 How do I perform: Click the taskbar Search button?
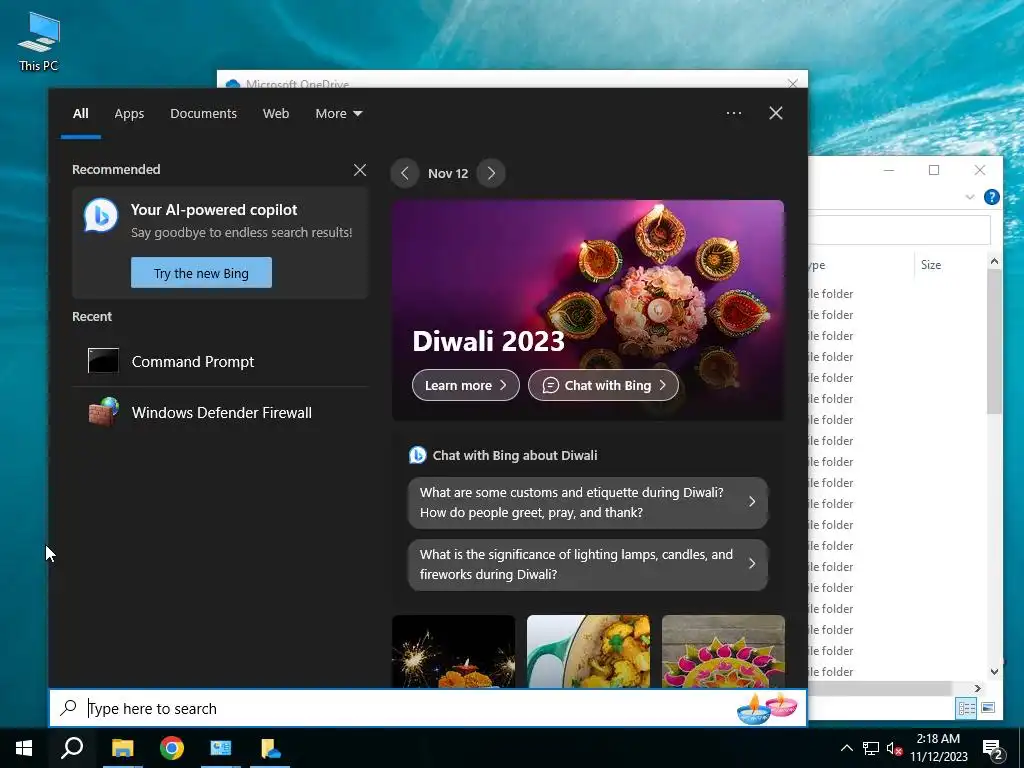72,748
